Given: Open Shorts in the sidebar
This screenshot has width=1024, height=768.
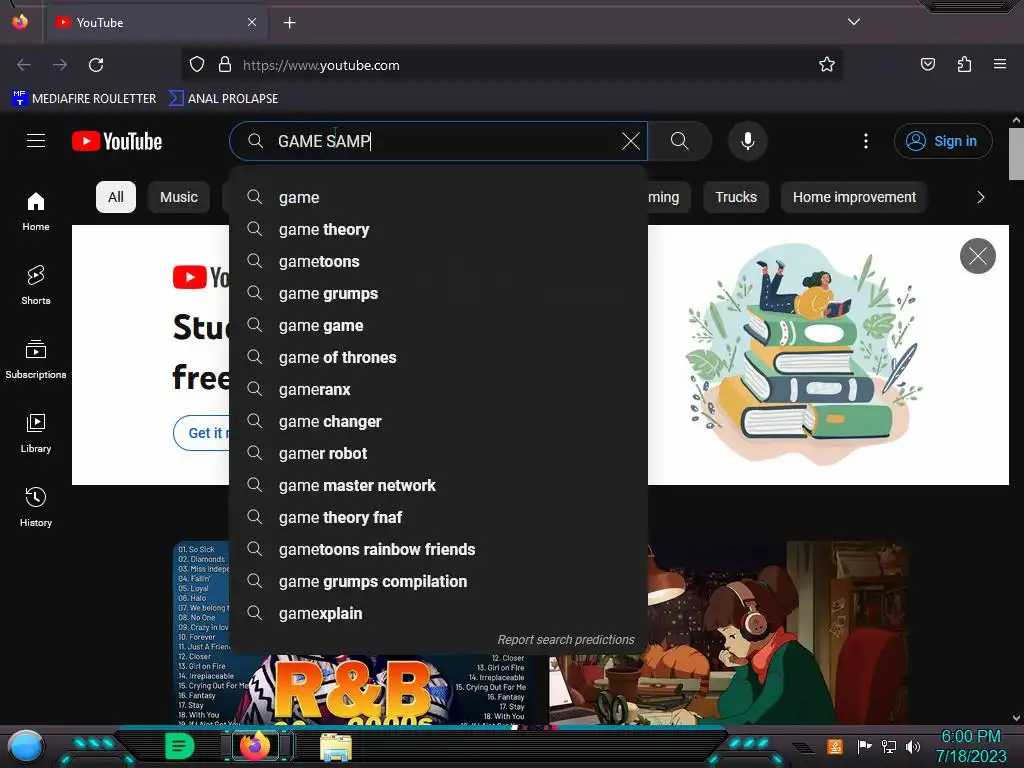Looking at the screenshot, I should [36, 285].
